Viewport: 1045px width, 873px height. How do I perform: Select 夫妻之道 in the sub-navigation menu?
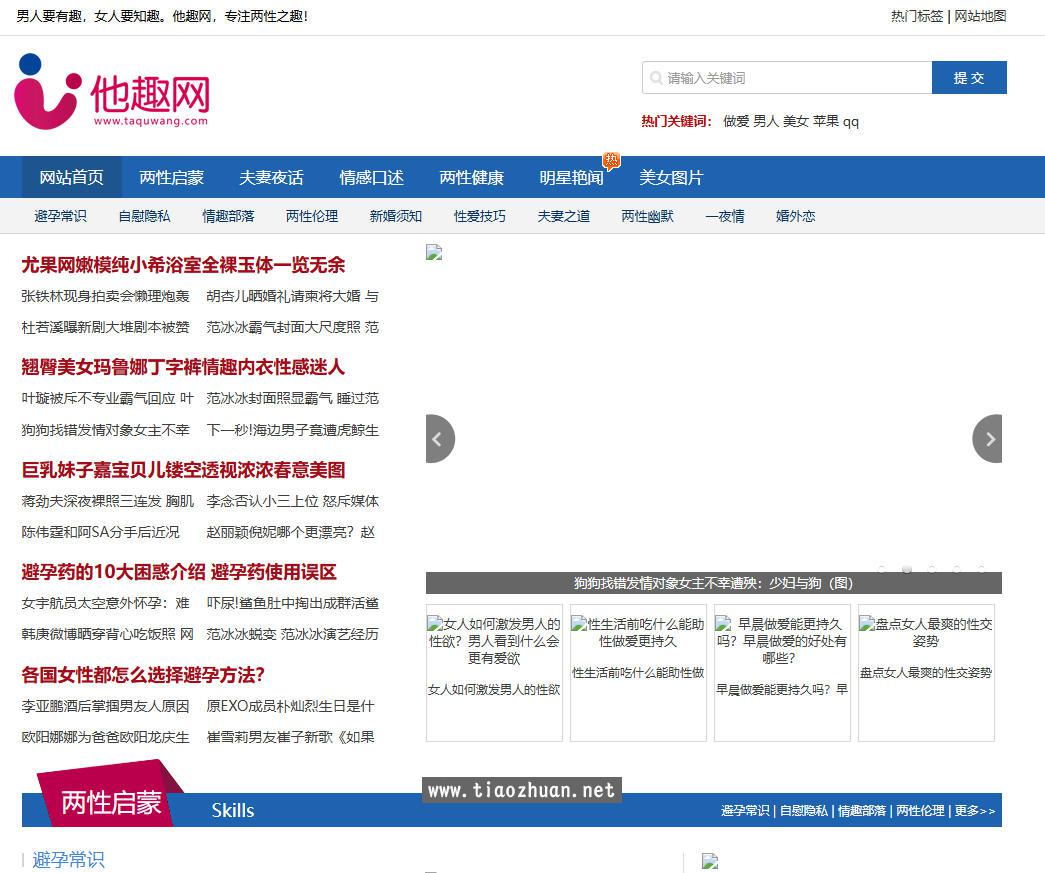point(563,215)
